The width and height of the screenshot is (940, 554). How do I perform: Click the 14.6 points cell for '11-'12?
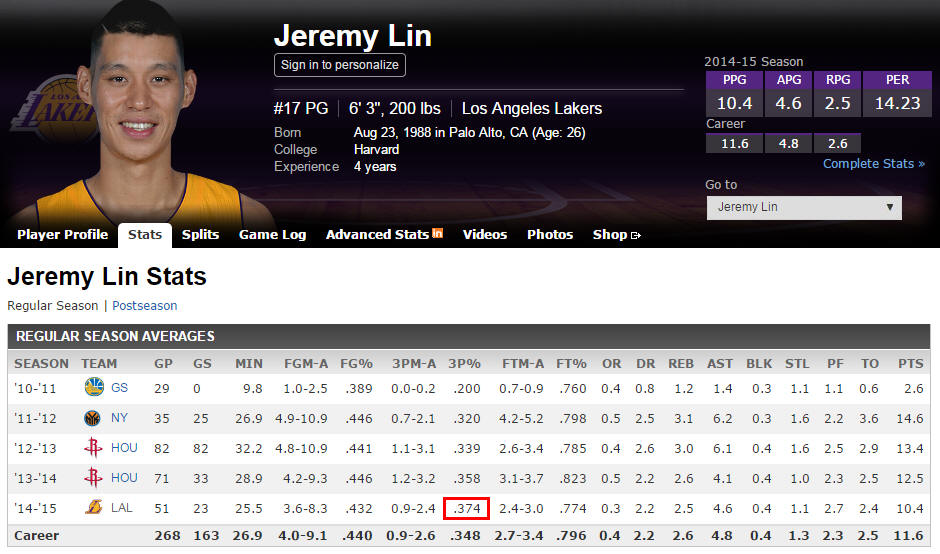click(x=909, y=418)
